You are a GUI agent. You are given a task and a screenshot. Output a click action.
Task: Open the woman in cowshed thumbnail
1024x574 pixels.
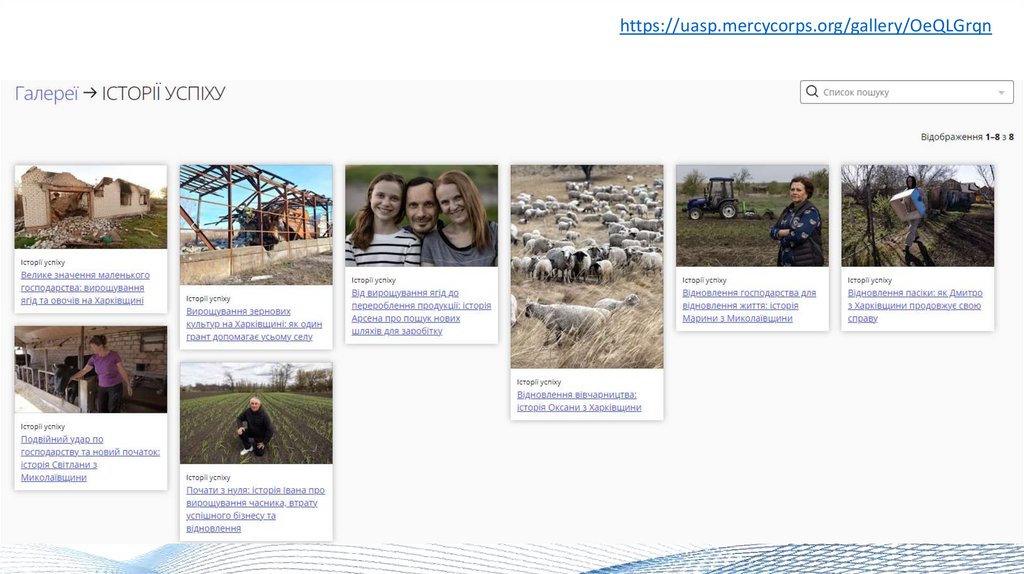pyautogui.click(x=91, y=369)
